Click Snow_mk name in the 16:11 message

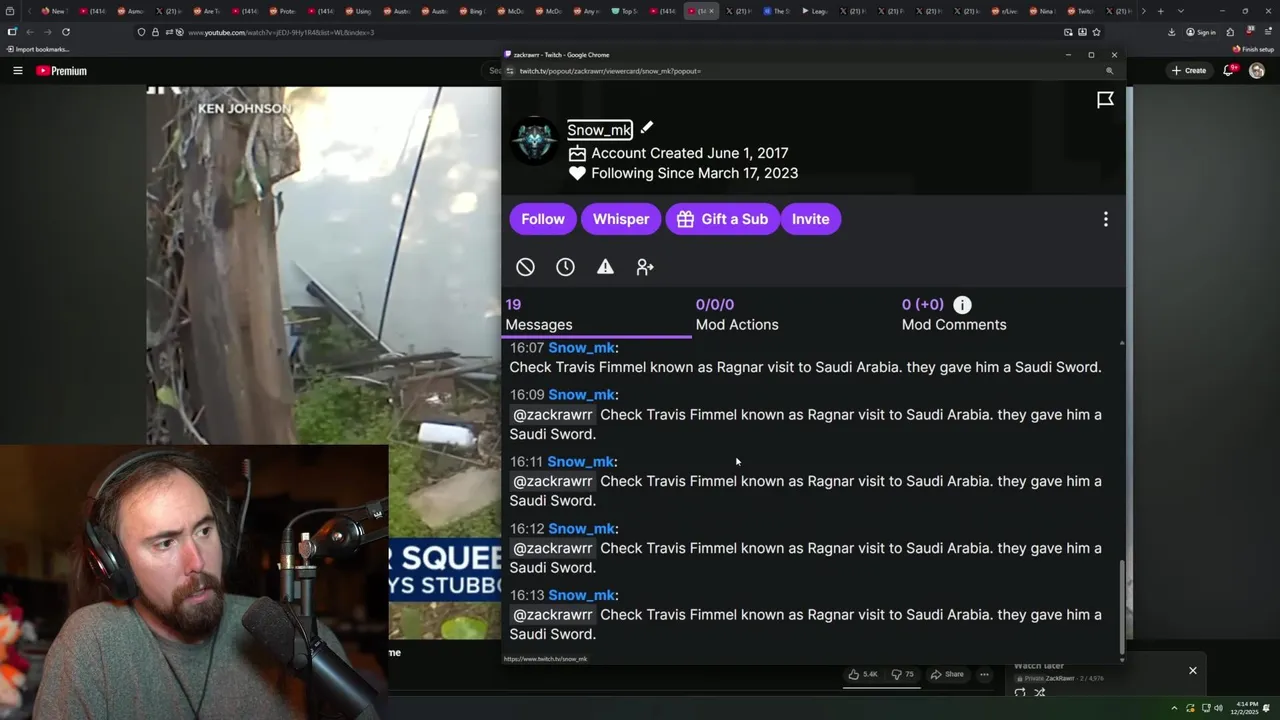coord(580,462)
